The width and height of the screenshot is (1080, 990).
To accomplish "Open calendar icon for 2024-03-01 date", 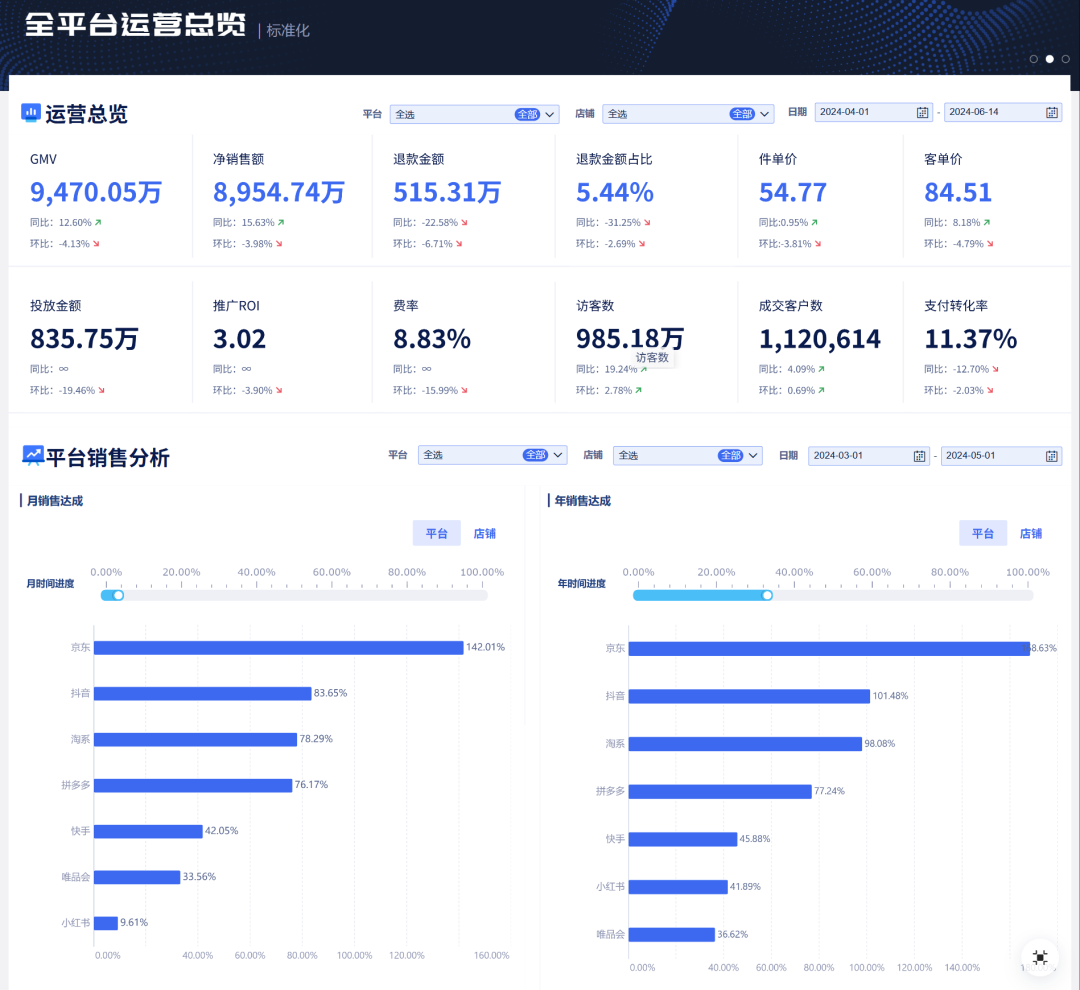I will click(x=919, y=456).
